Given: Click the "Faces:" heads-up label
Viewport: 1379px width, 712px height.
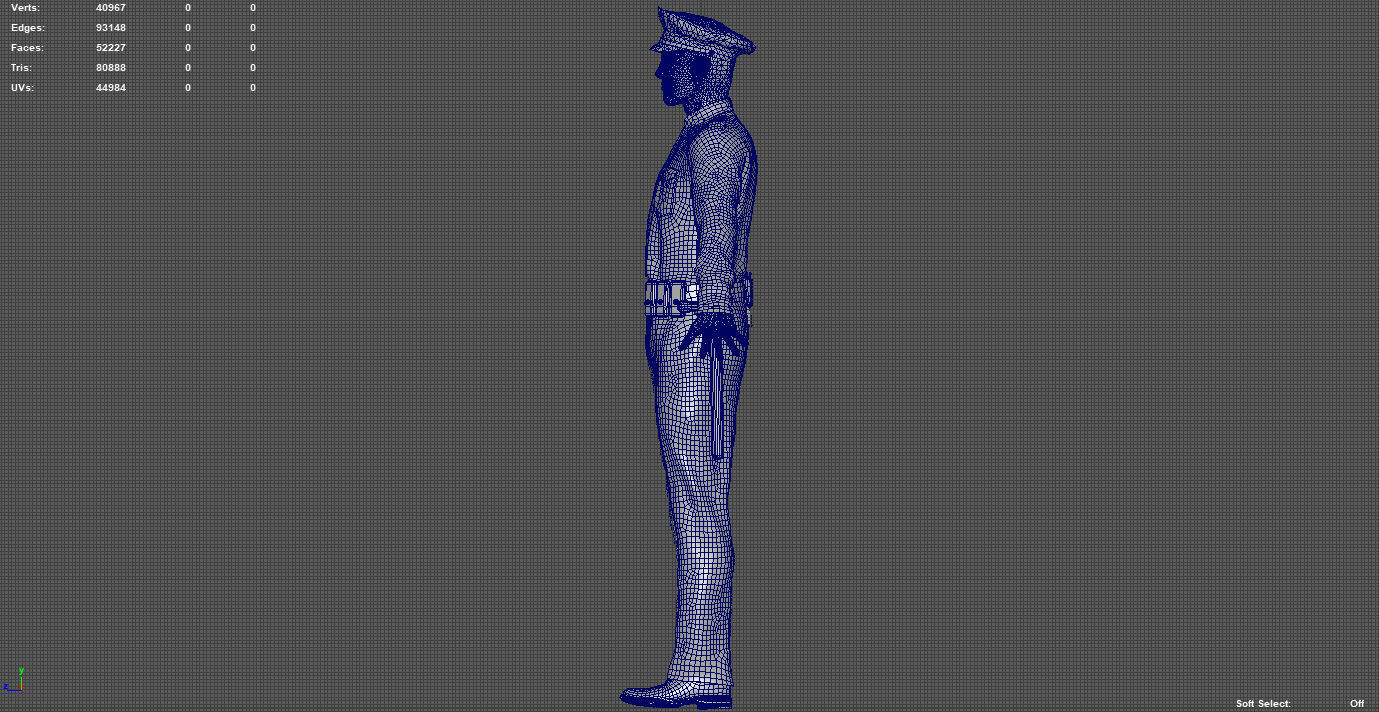Looking at the screenshot, I should (x=27, y=48).
